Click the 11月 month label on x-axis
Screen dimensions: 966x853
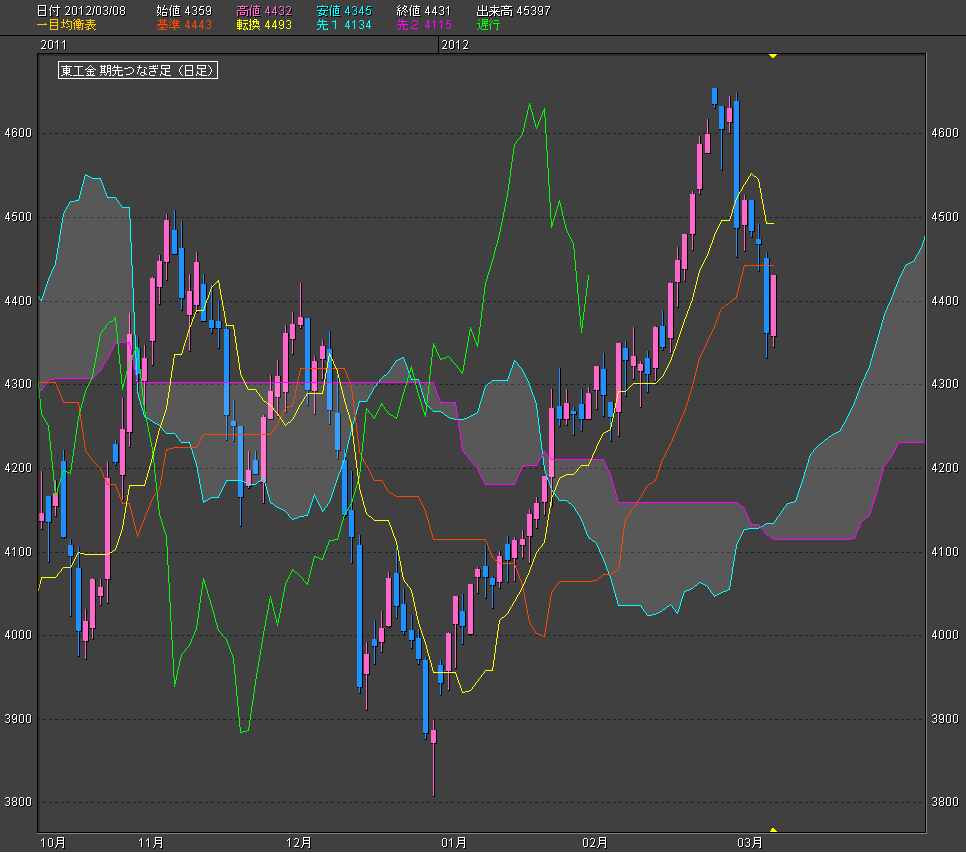click(x=151, y=842)
